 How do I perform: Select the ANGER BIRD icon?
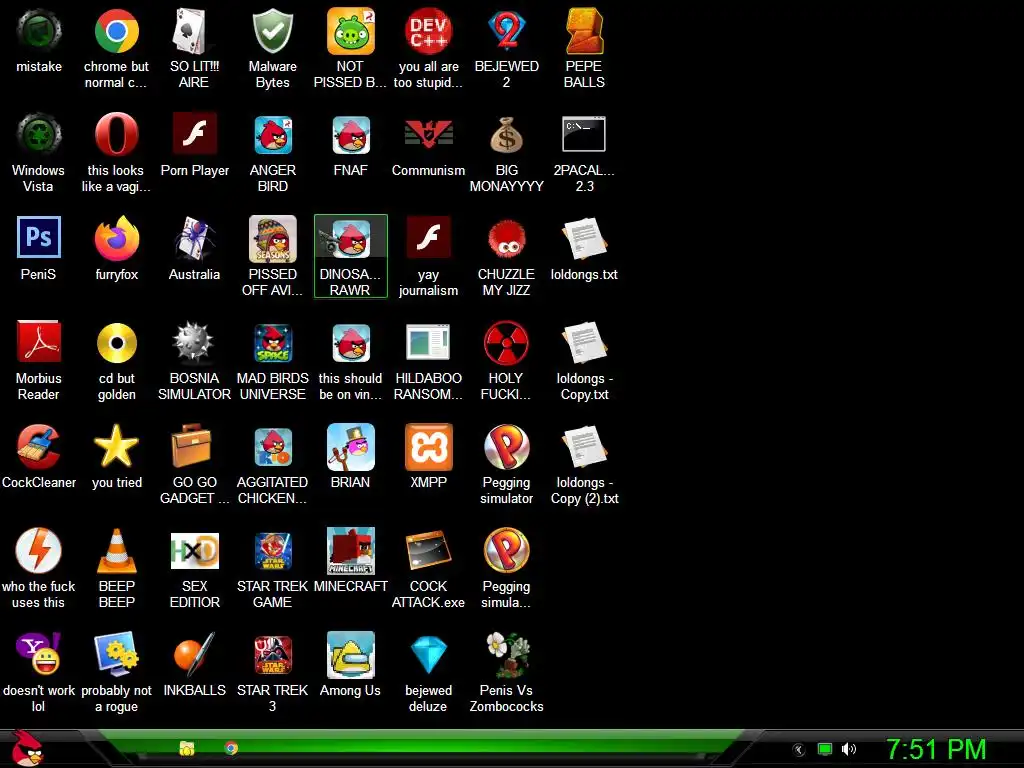click(272, 135)
